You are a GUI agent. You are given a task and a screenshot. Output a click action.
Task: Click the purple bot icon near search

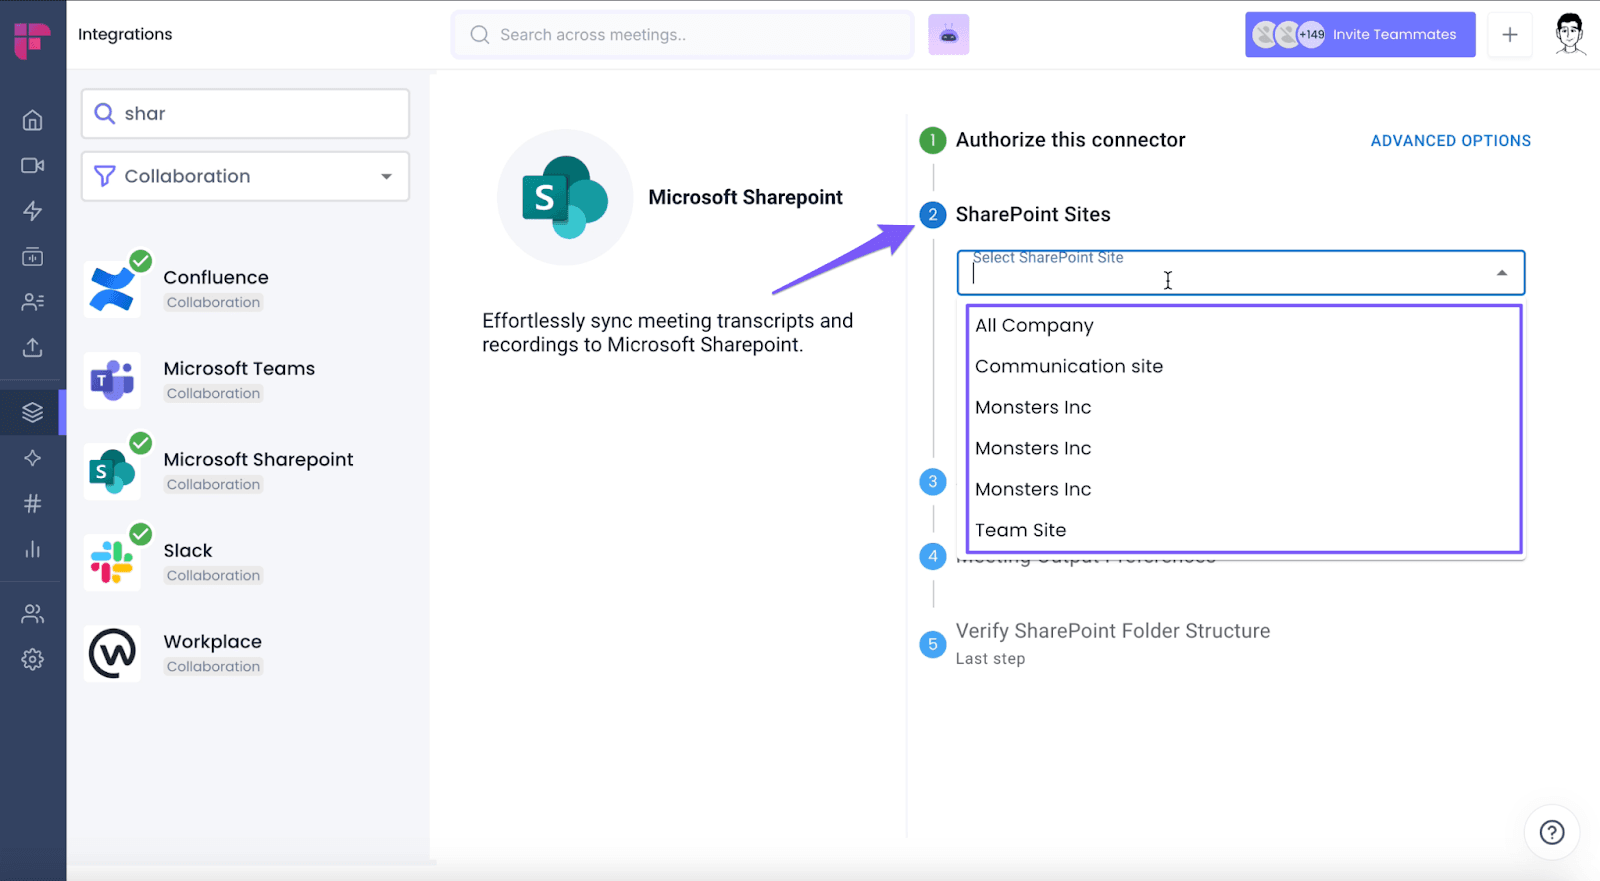click(948, 35)
